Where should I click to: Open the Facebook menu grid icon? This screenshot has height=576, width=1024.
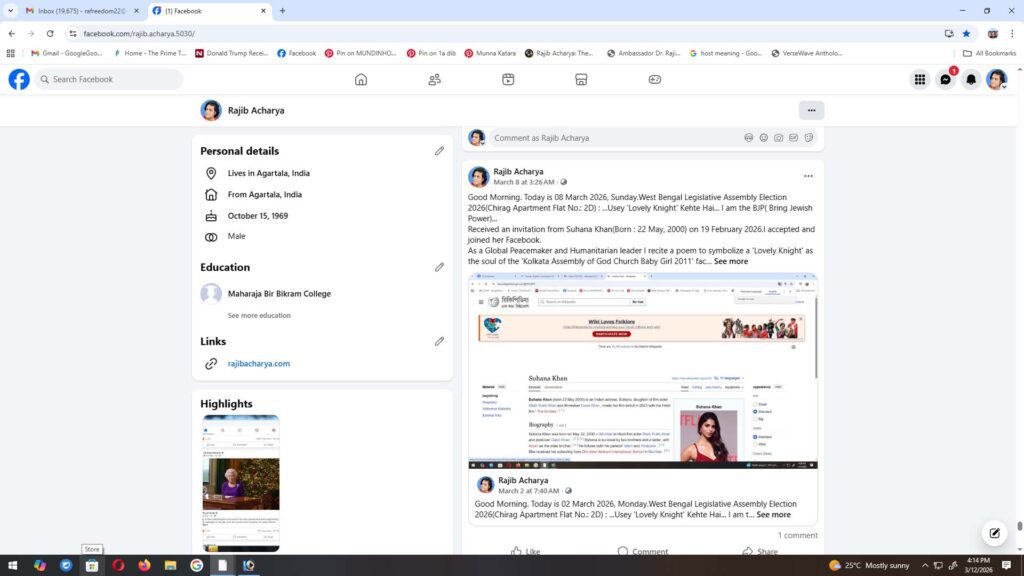(919, 80)
